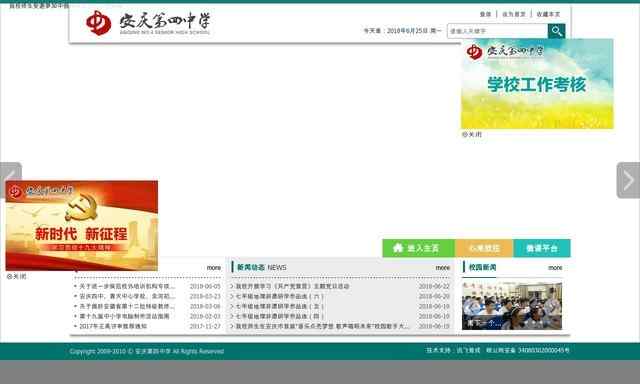
Task: Click the teal 微课平台 button
Action: click(542, 248)
